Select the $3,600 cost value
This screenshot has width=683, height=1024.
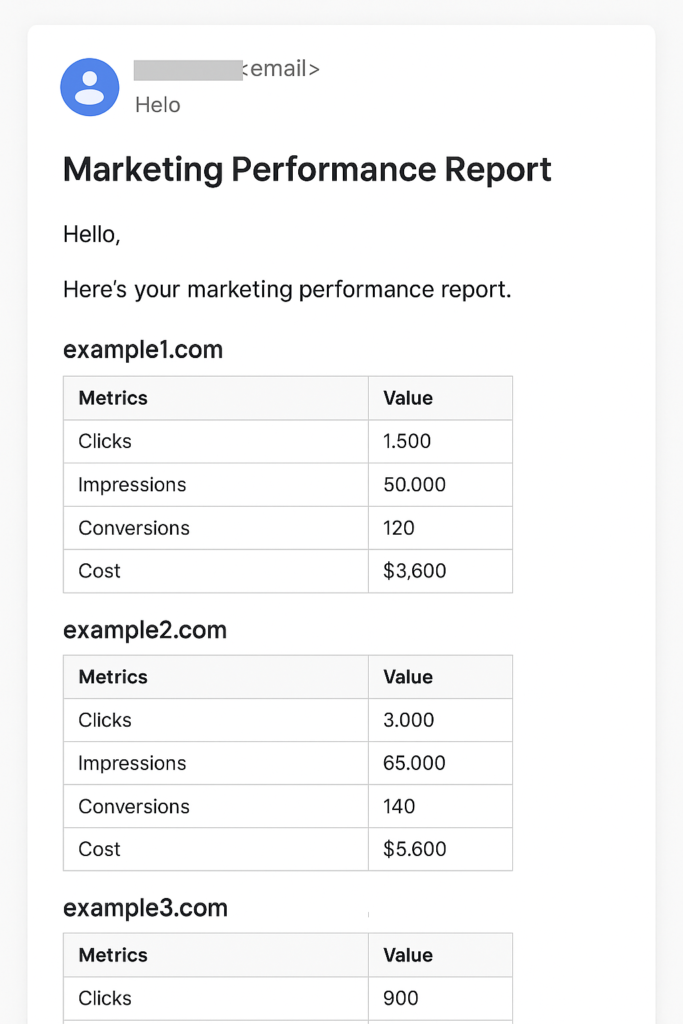(x=415, y=571)
